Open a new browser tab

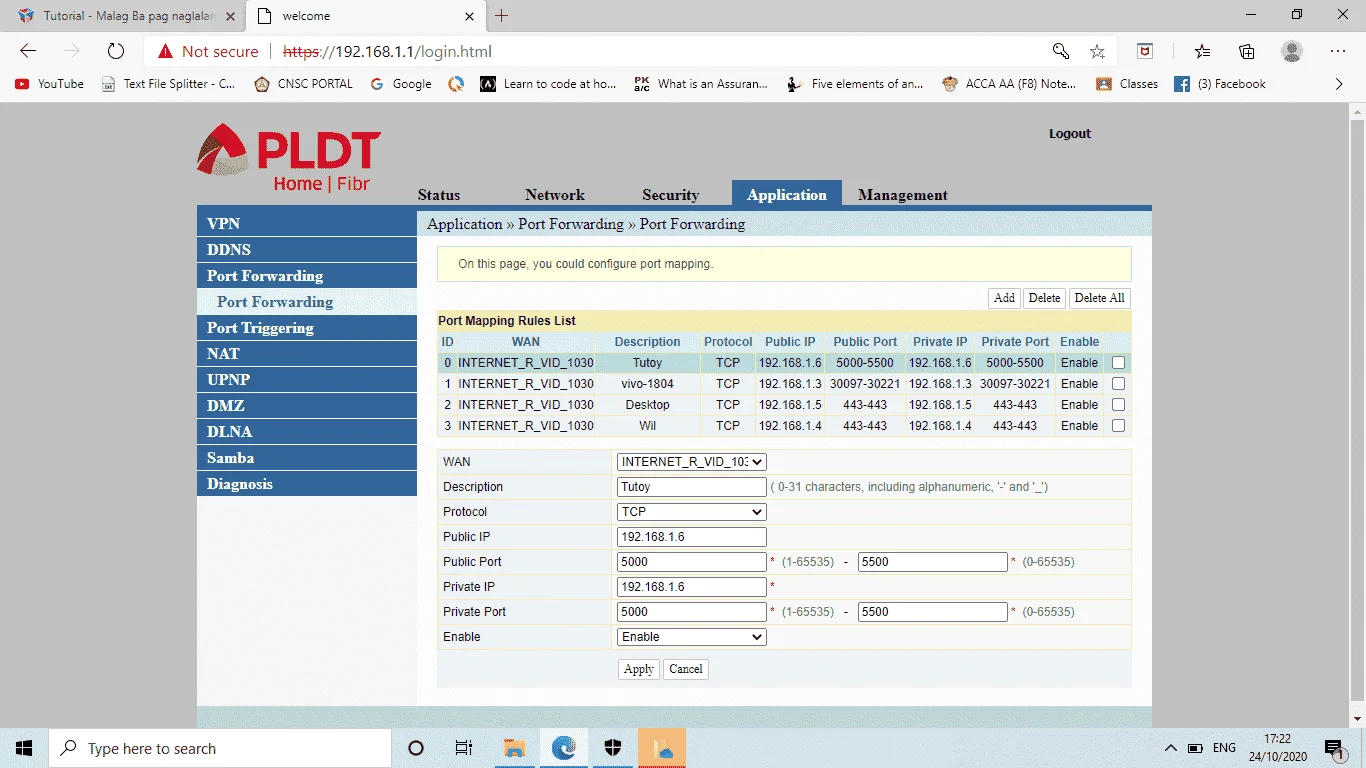pos(502,16)
